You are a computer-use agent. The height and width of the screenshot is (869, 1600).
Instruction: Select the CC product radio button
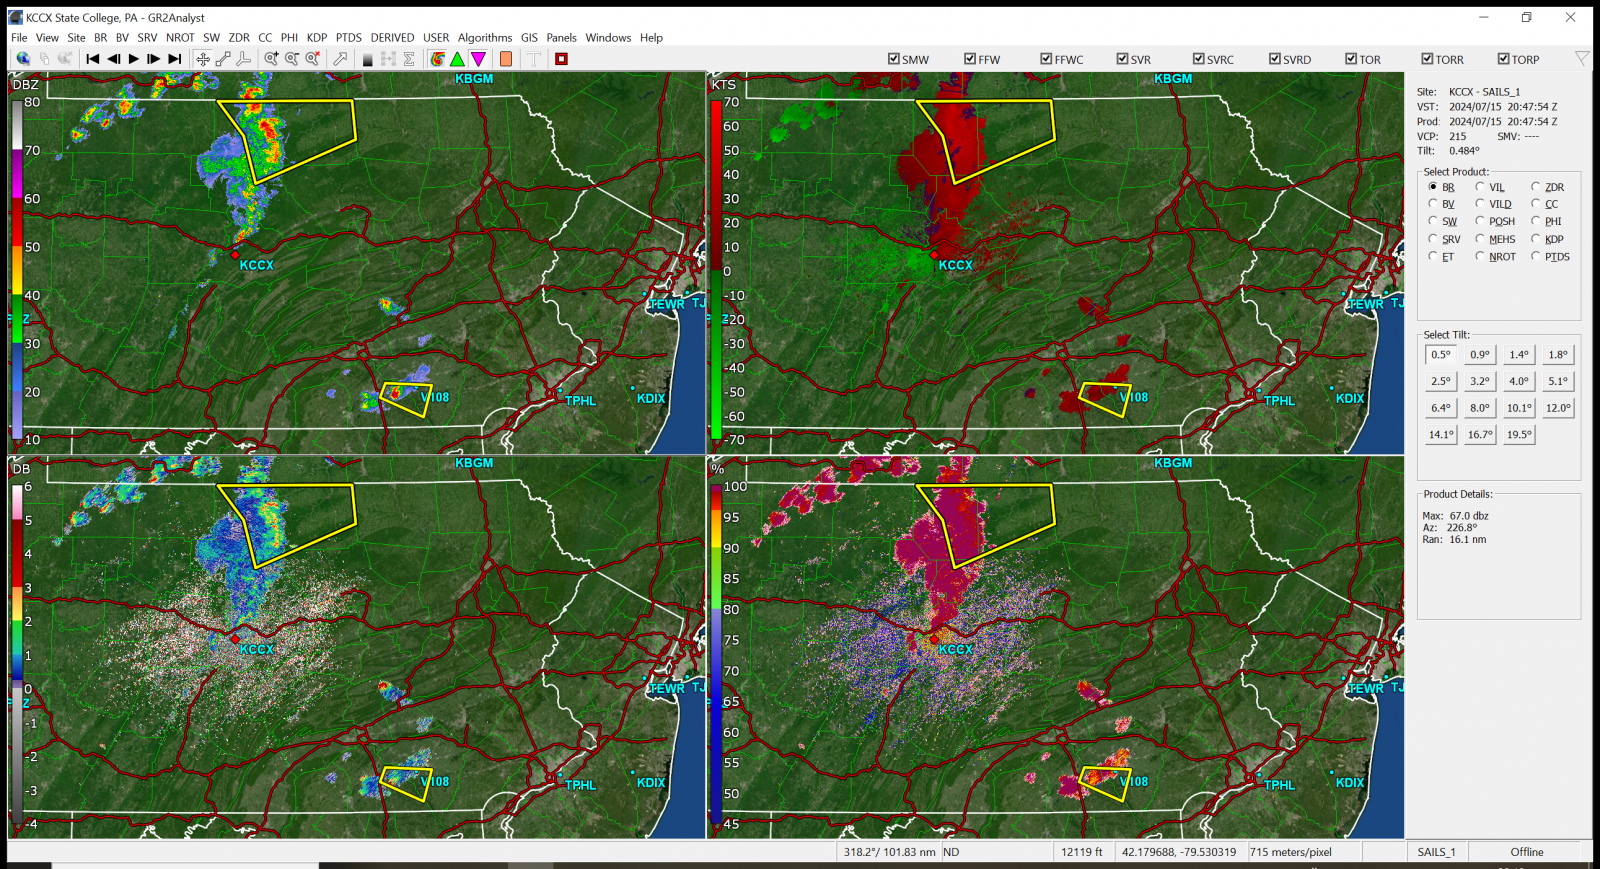point(1536,204)
